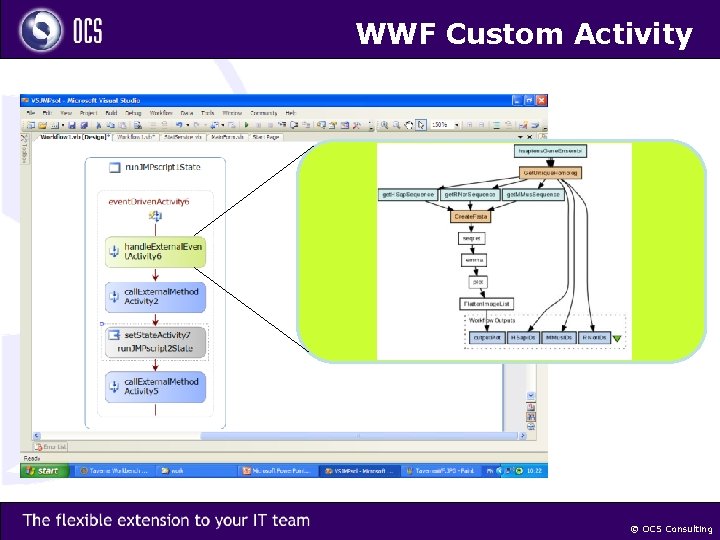Click the GetUniqueHomolog node in diagram
The width and height of the screenshot is (720, 540).
click(550, 173)
